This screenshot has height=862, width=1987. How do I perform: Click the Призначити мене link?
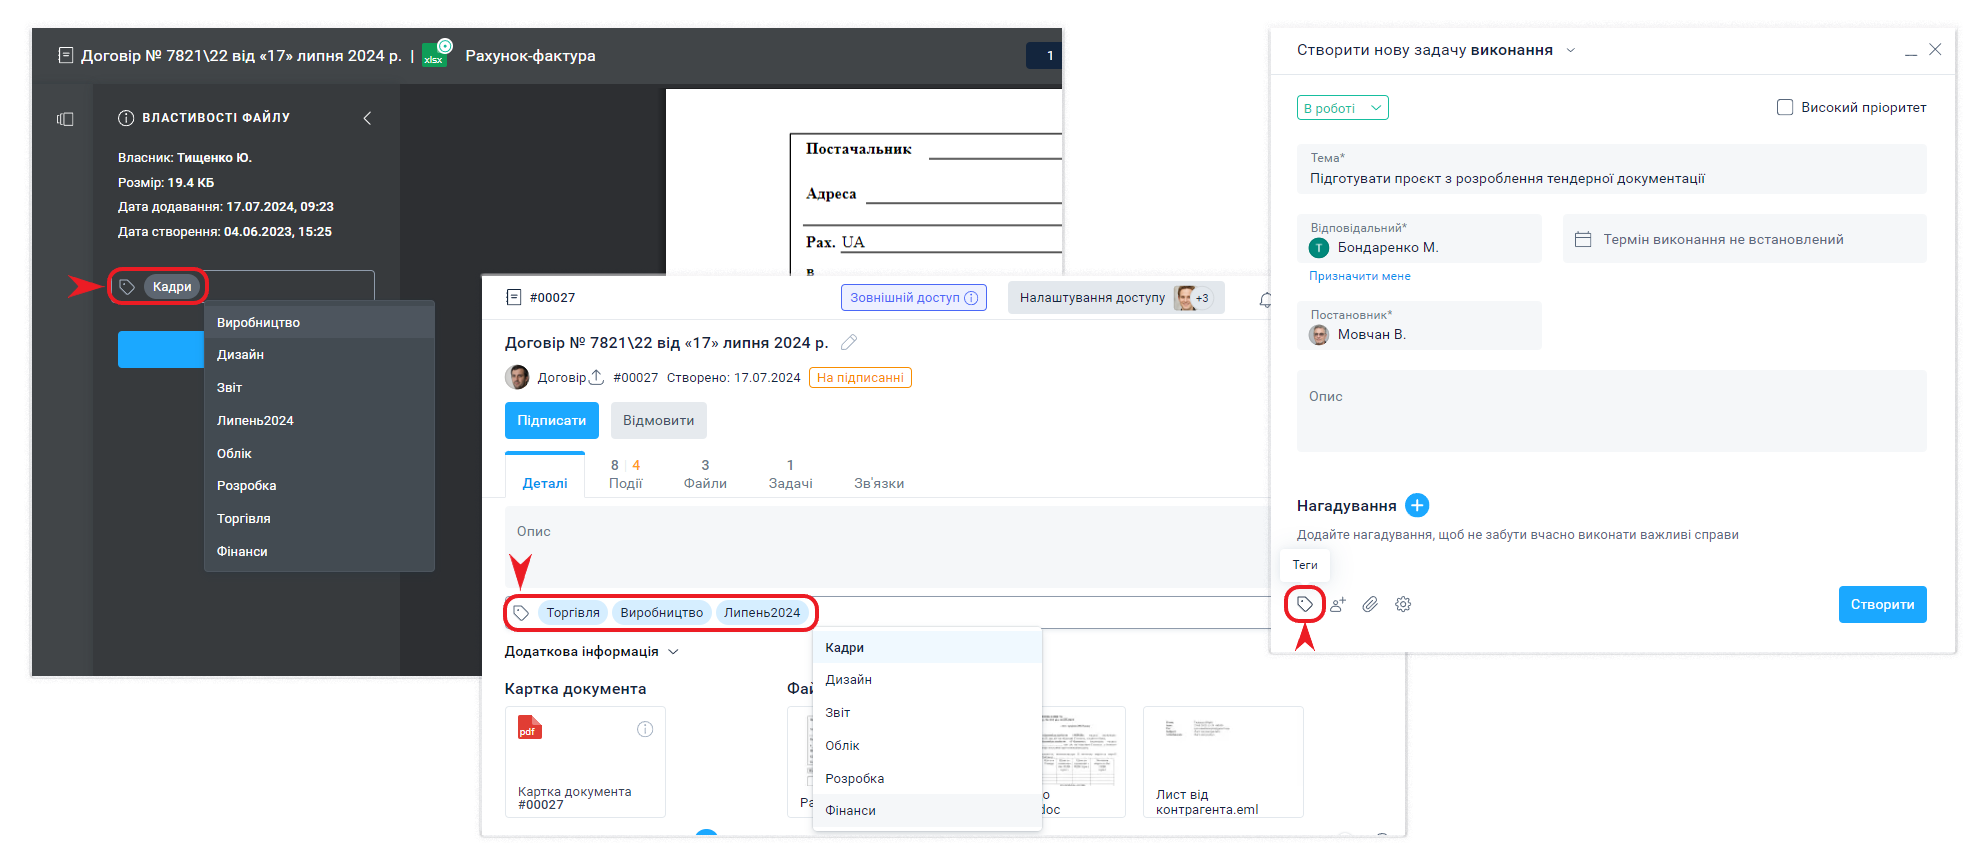(x=1359, y=276)
